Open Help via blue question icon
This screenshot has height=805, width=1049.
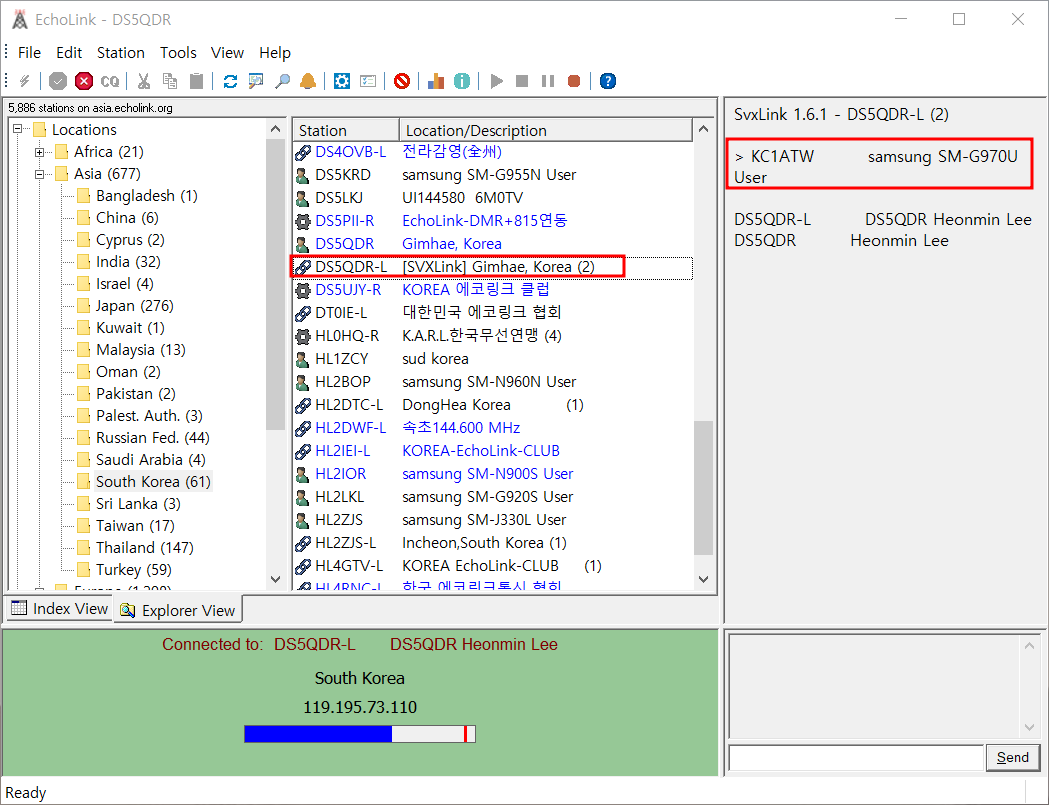pyautogui.click(x=607, y=81)
